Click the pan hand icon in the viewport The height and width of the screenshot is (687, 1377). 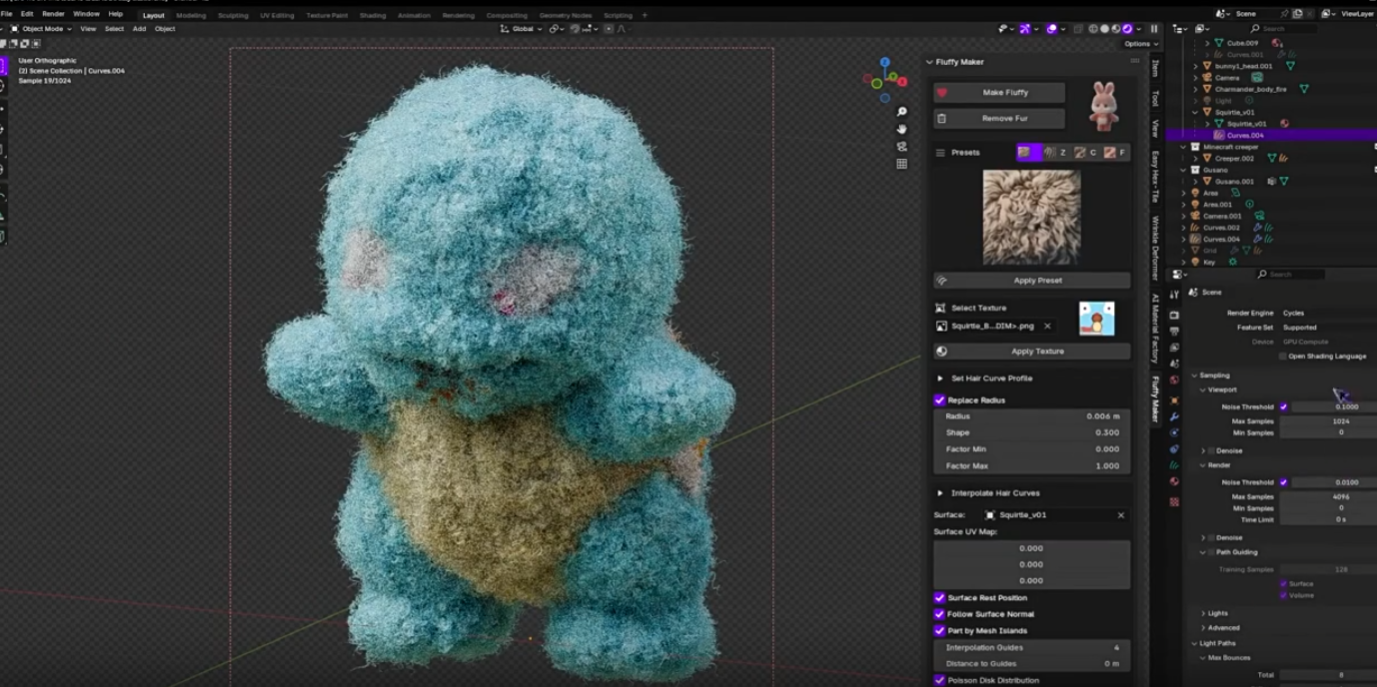(901, 129)
